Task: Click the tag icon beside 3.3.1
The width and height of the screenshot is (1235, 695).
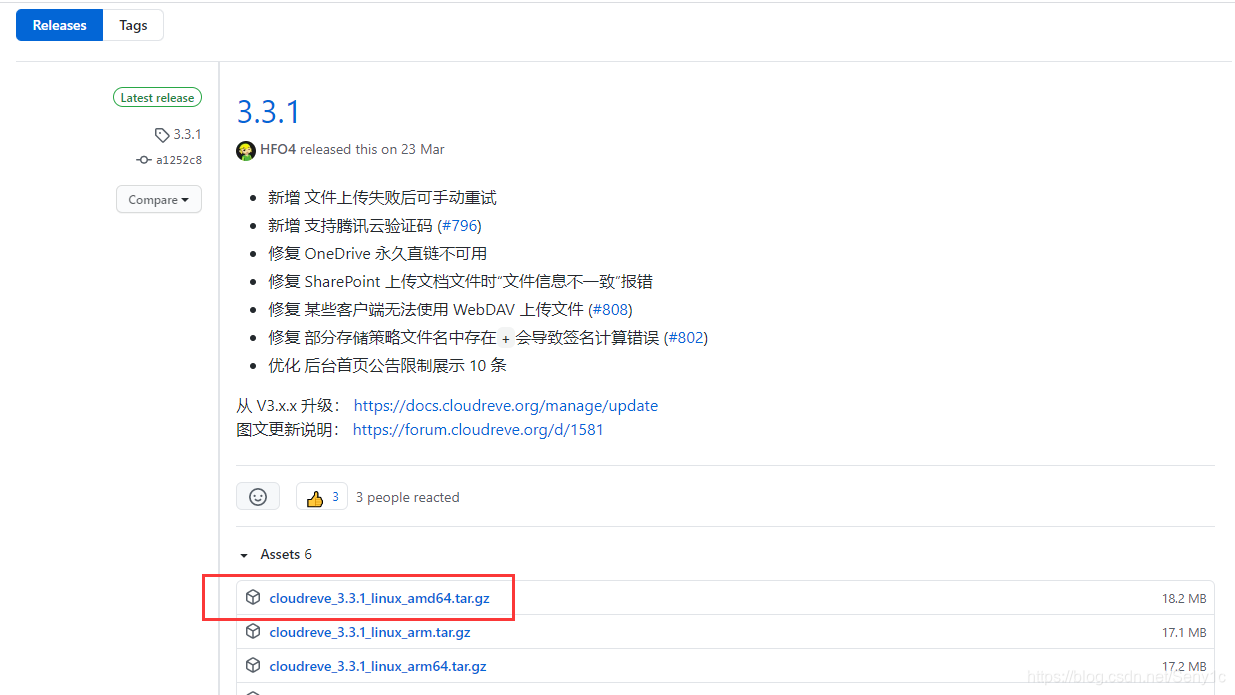Action: [x=162, y=135]
